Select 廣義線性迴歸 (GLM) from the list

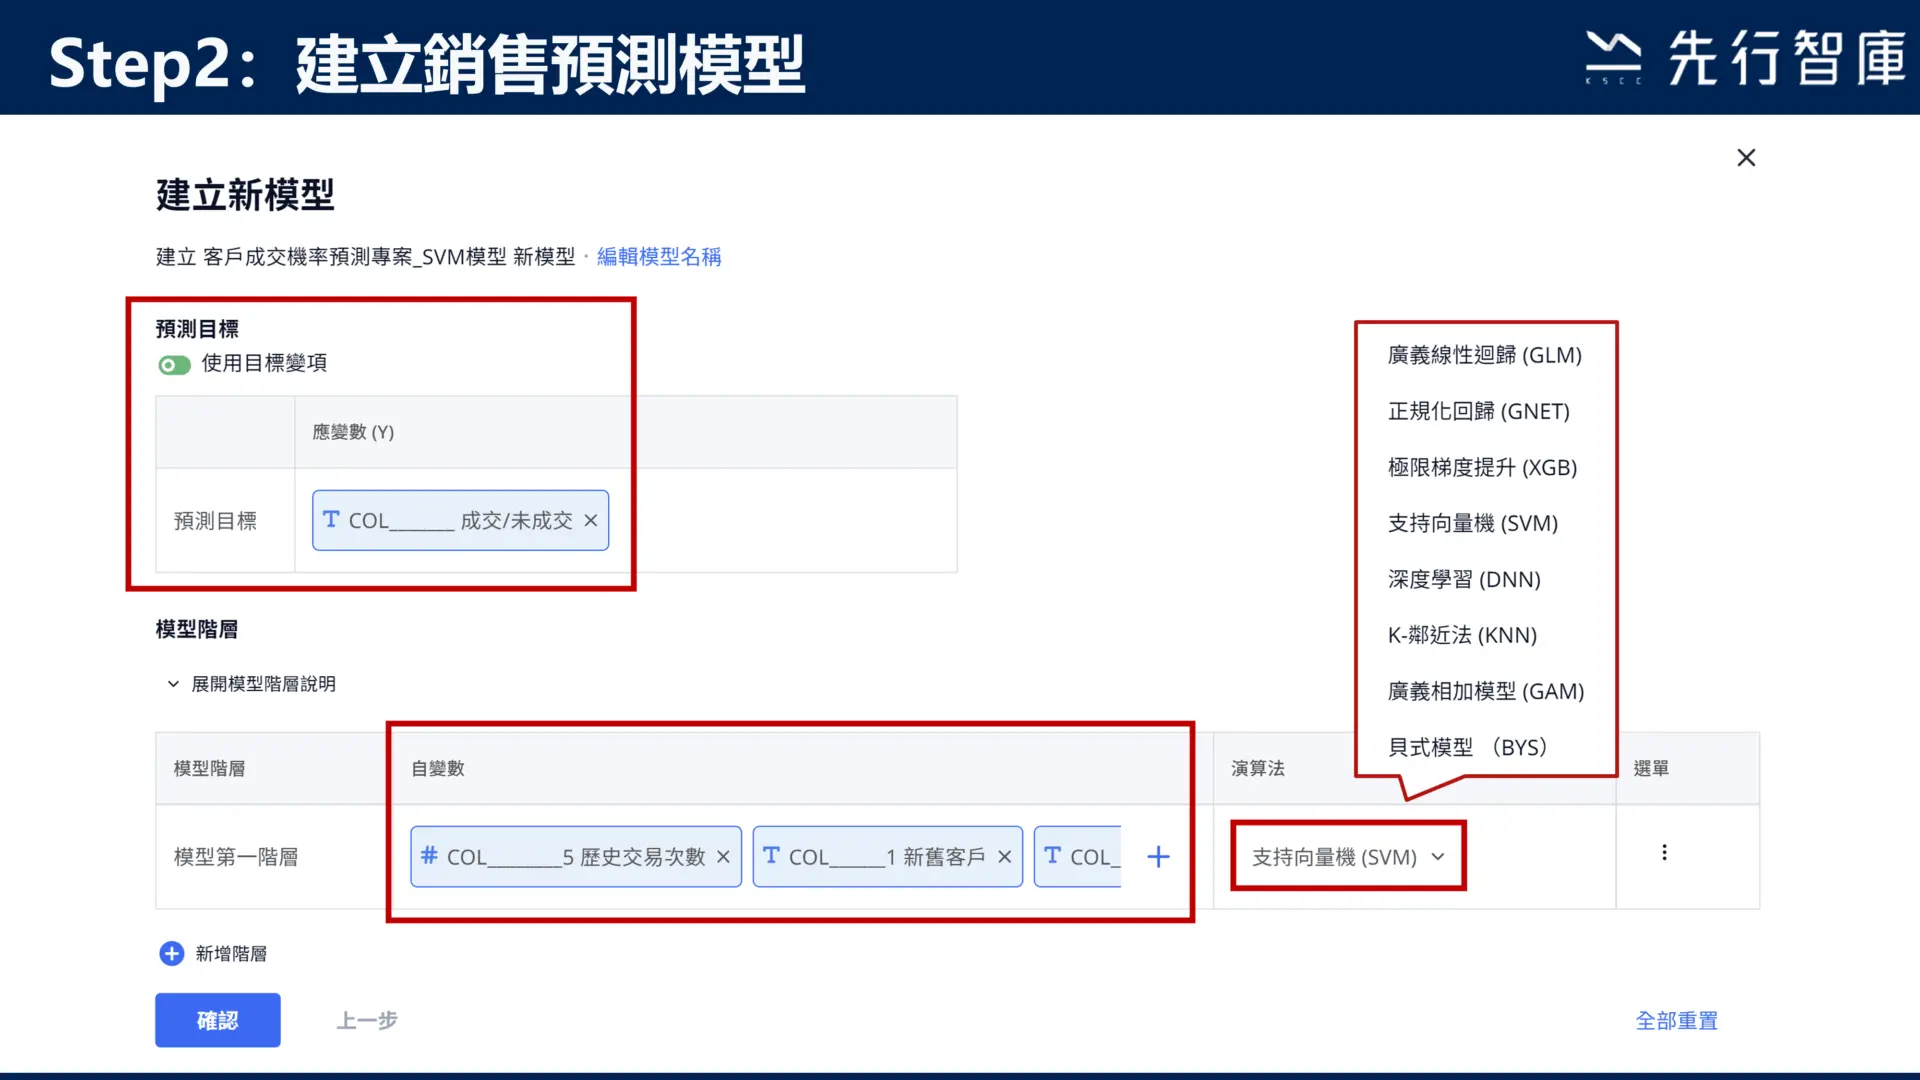(1485, 355)
